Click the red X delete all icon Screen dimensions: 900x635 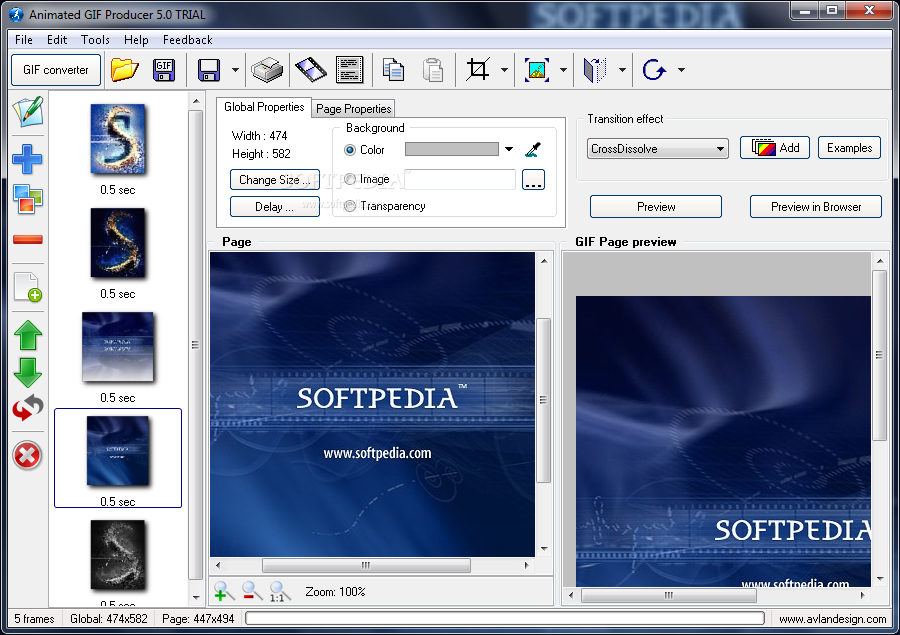point(27,456)
